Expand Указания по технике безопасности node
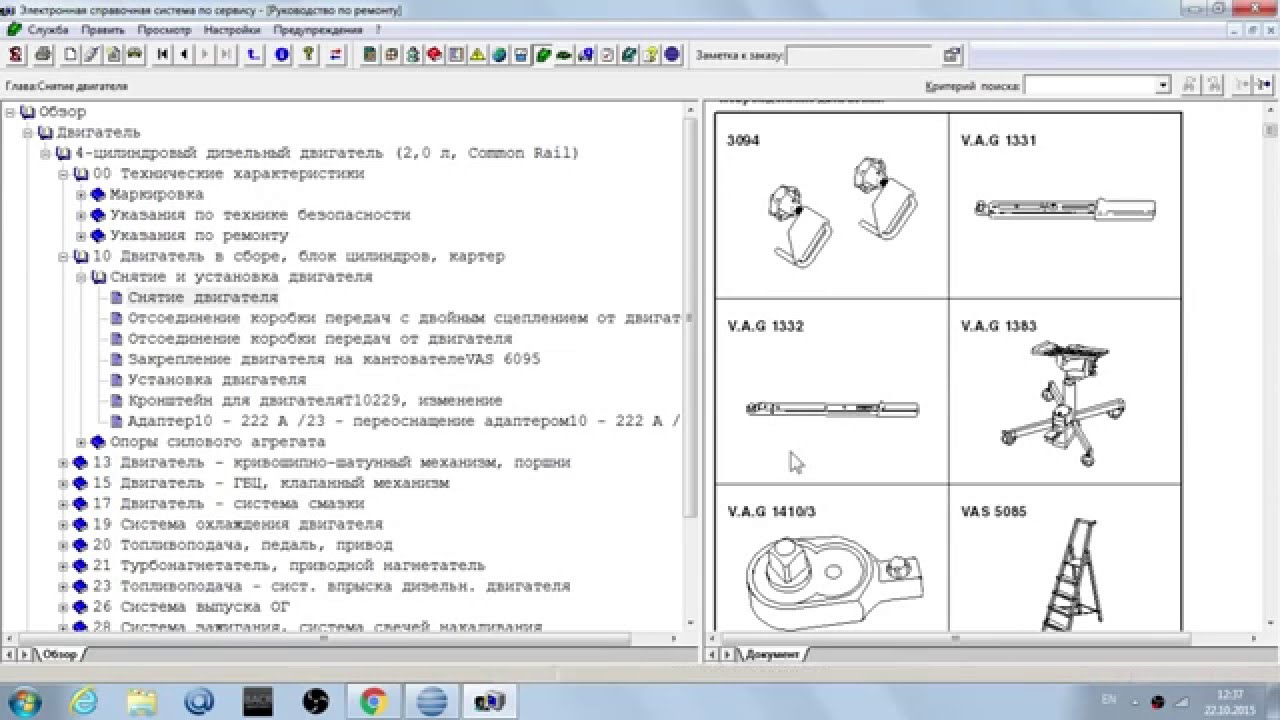 (x=82, y=215)
